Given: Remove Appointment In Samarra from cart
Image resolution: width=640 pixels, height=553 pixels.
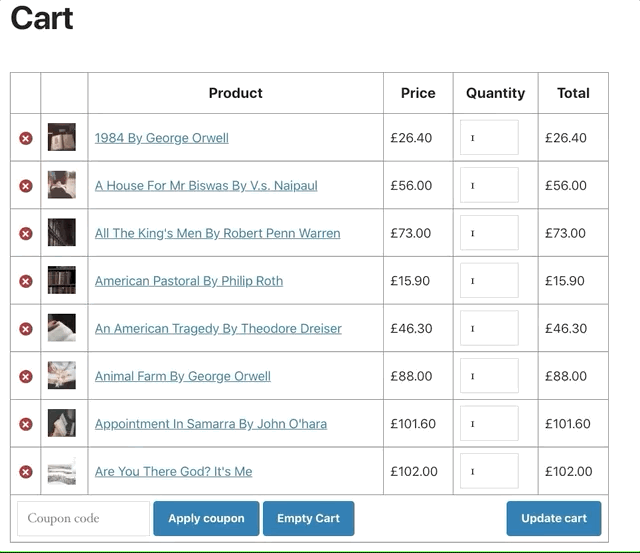Looking at the screenshot, I should [26, 424].
